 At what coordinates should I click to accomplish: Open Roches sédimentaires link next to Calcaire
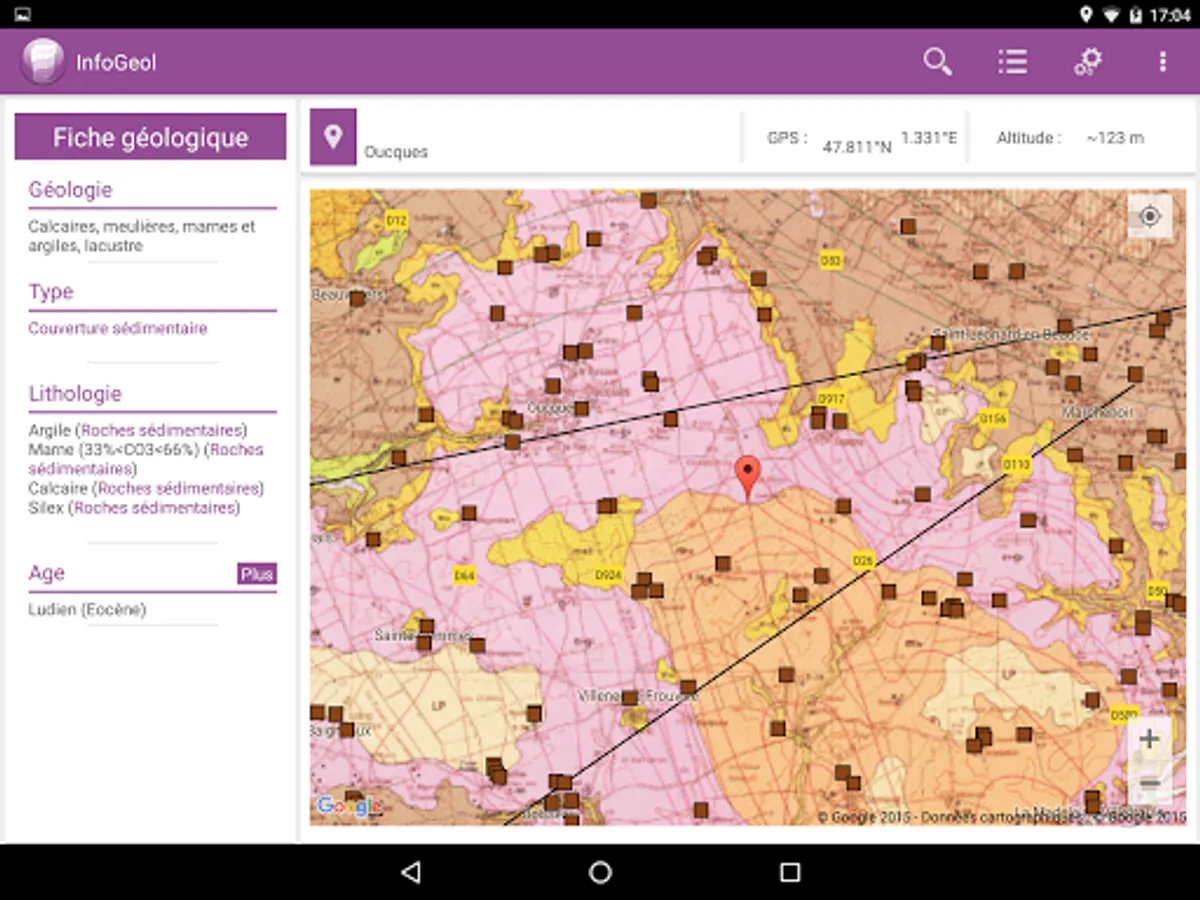(178, 488)
